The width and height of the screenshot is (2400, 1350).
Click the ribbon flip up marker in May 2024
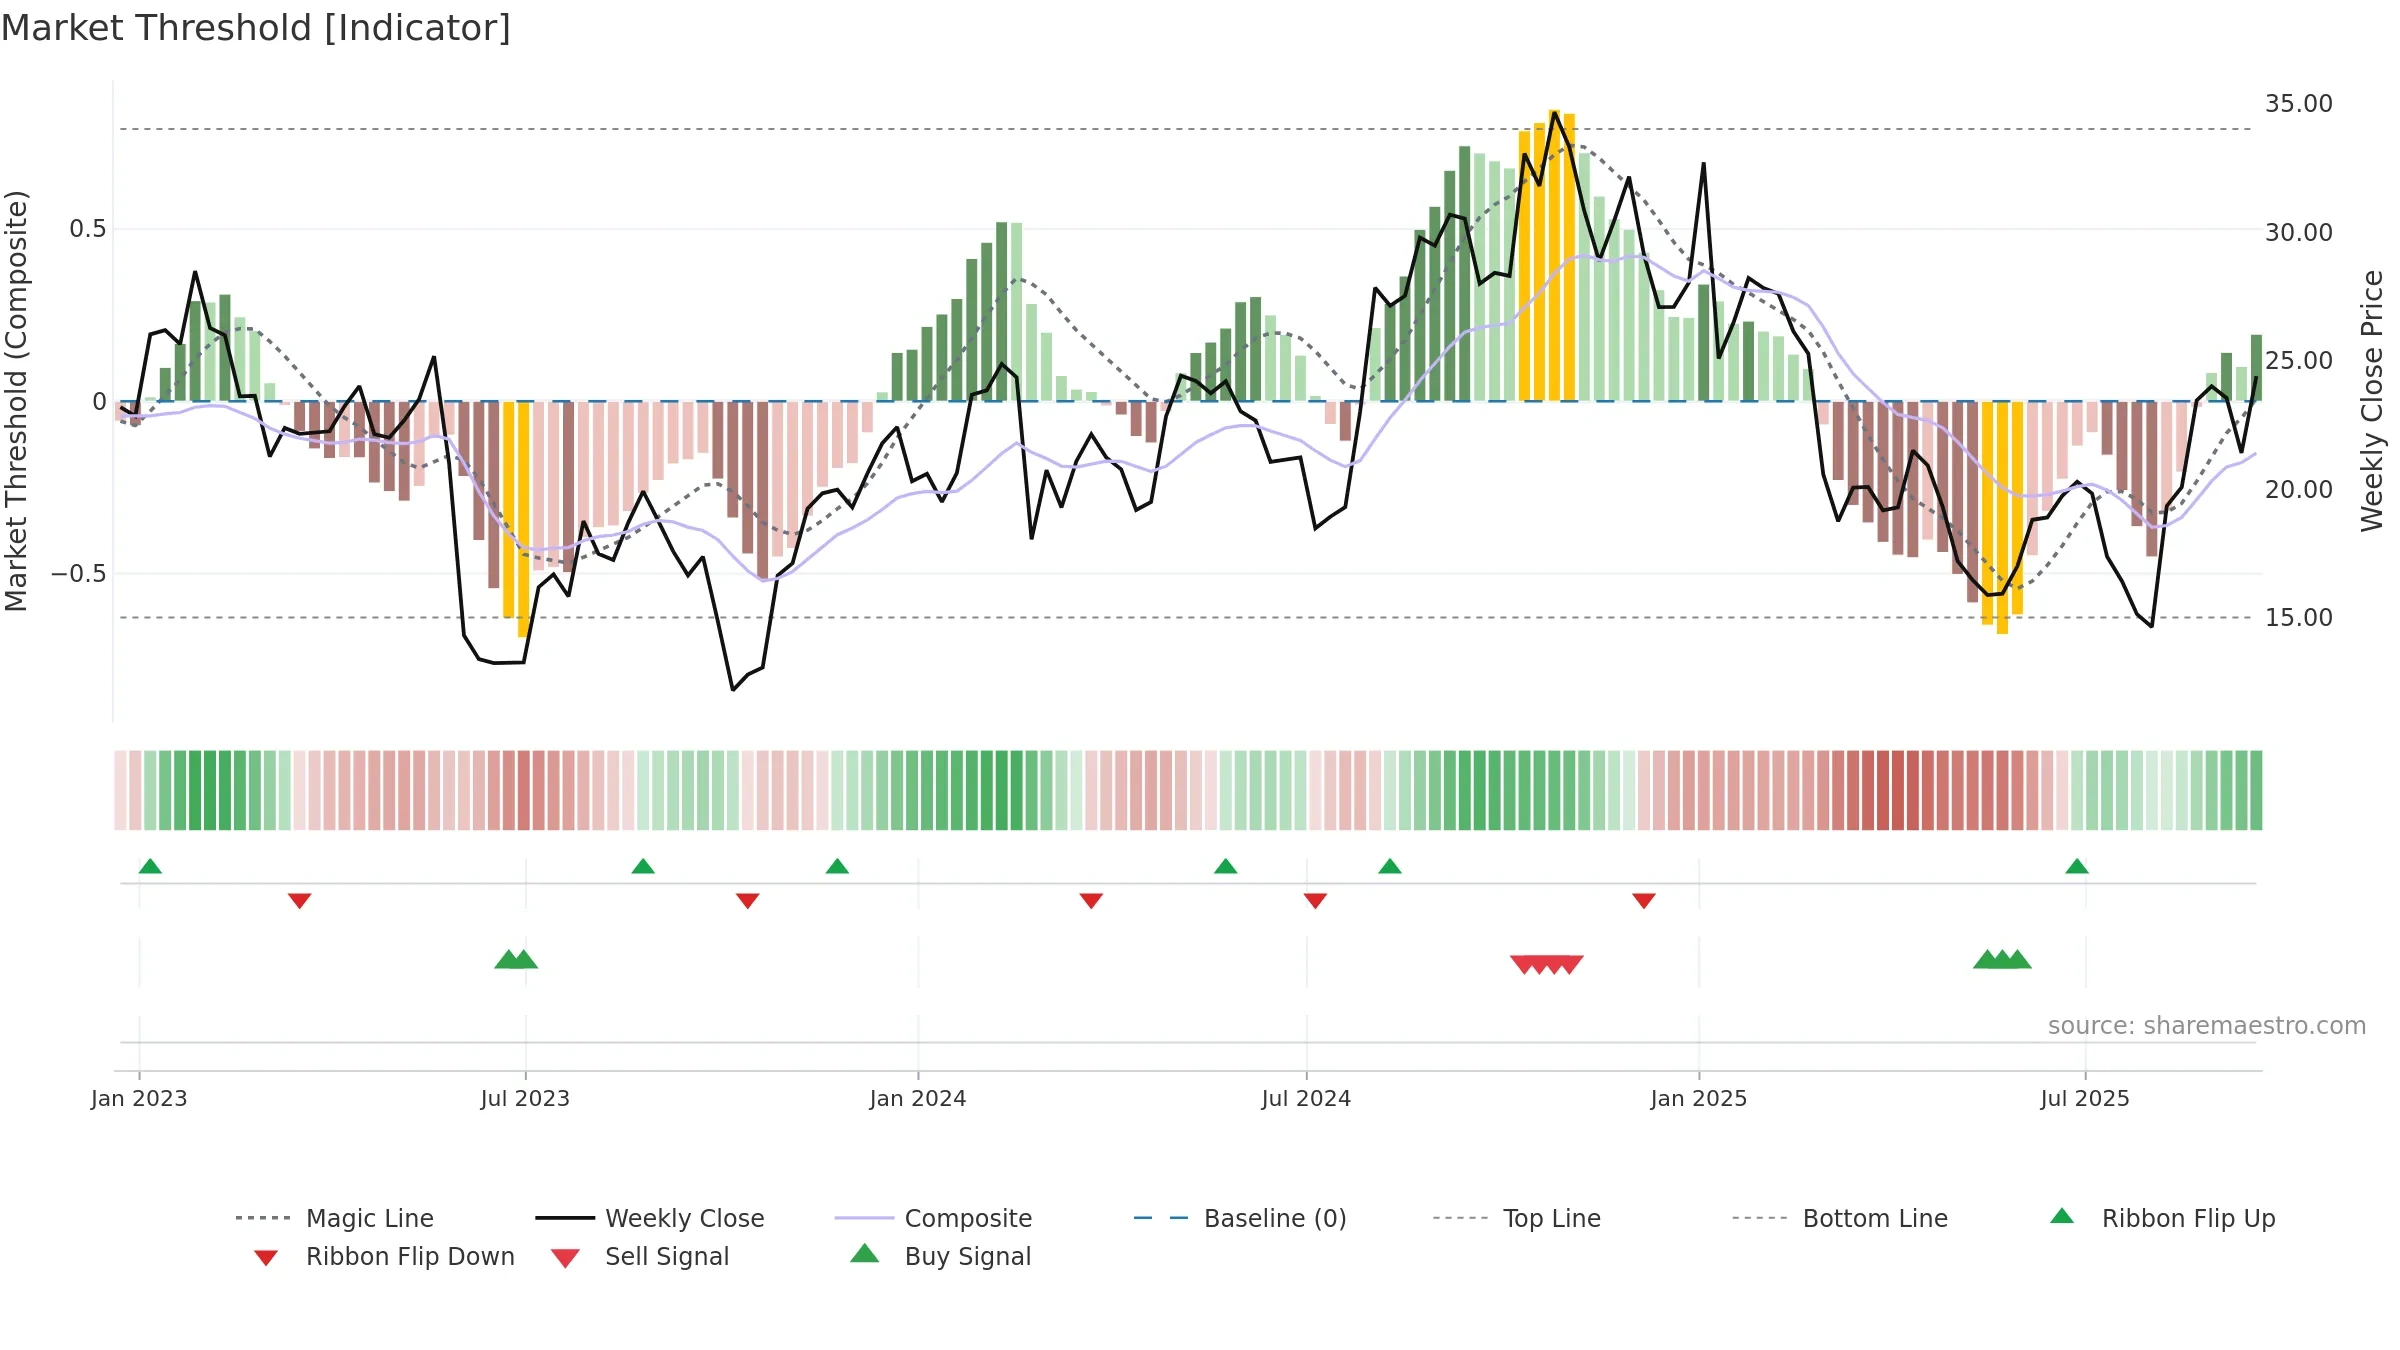1225,866
